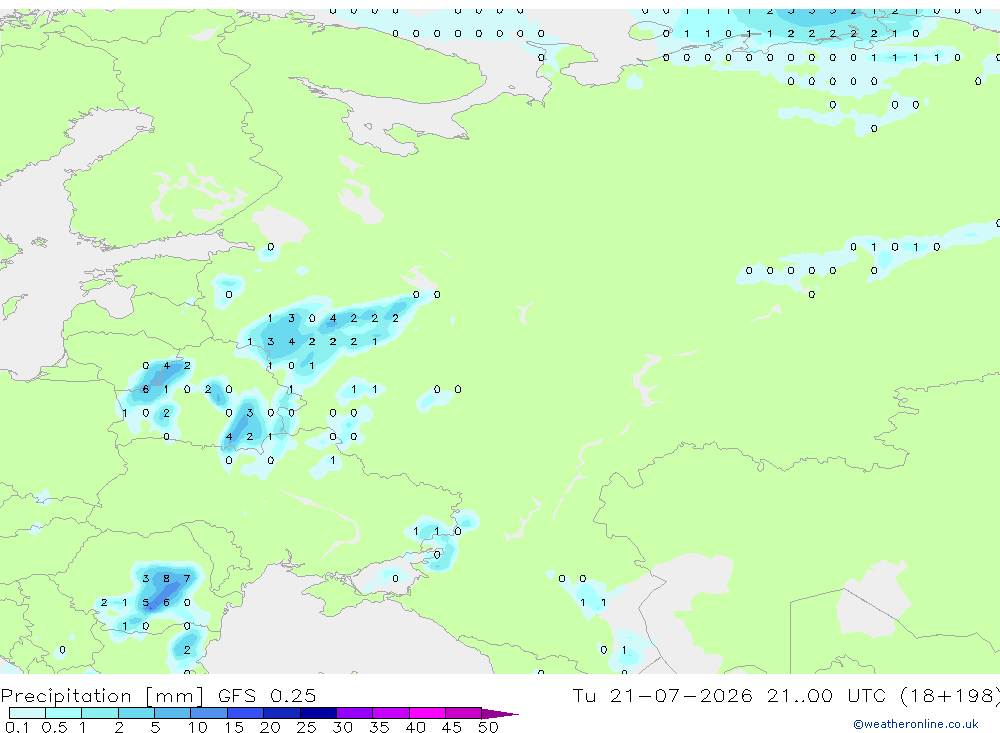Click the legend swatch between 5 and 10
Image resolution: width=1000 pixels, height=733 pixels.
point(173,713)
